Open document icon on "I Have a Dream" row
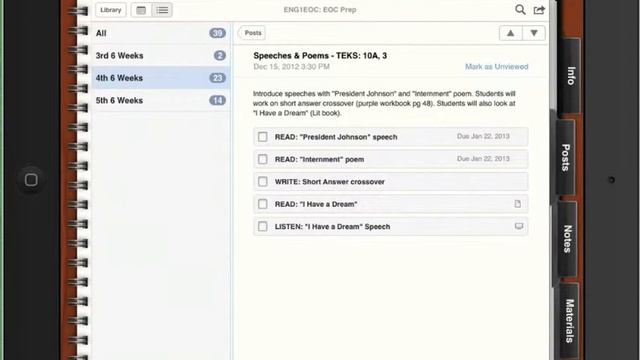Viewport: 640px width, 360px height. click(x=518, y=204)
